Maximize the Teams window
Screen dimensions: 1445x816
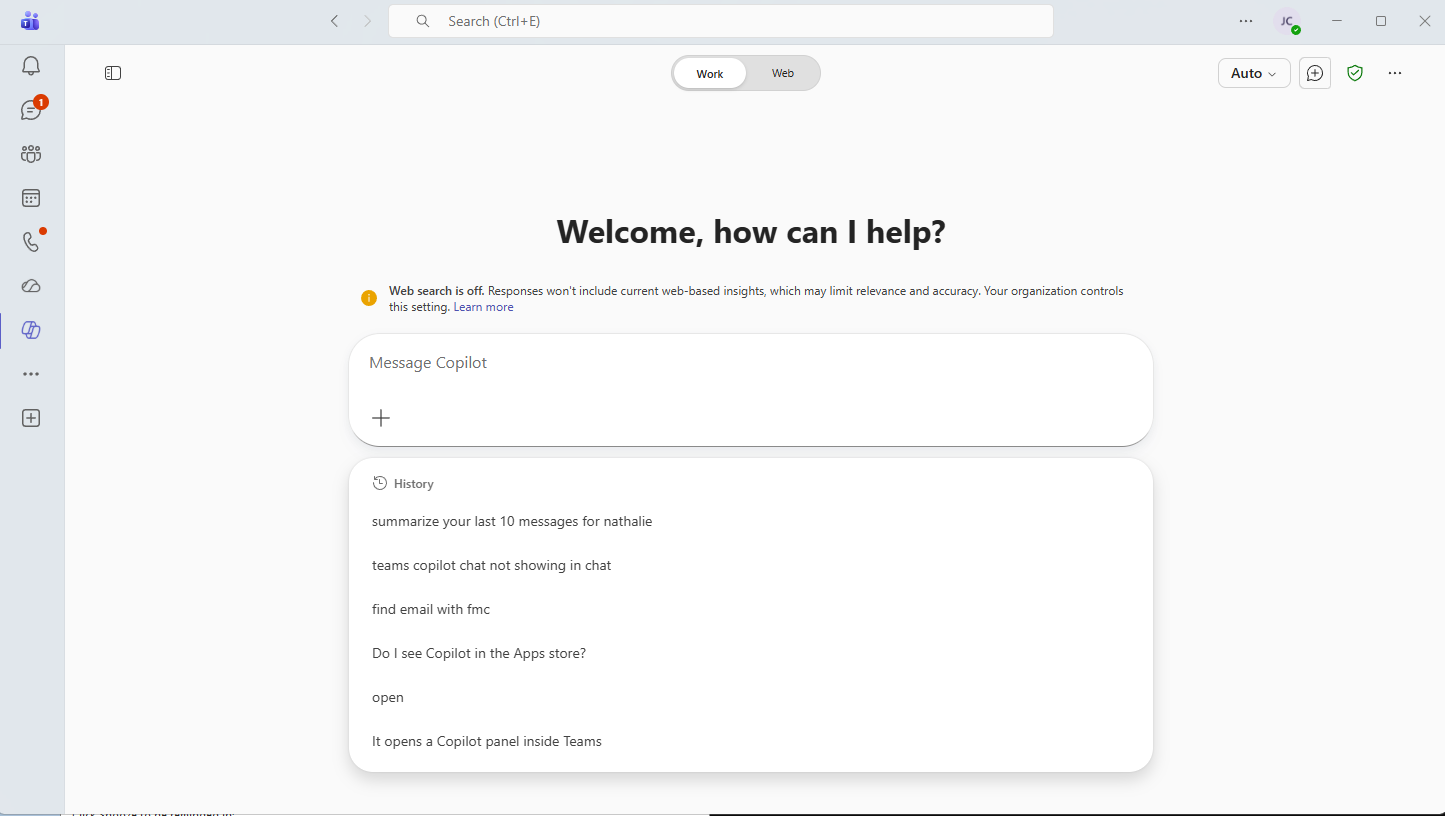coord(1381,21)
